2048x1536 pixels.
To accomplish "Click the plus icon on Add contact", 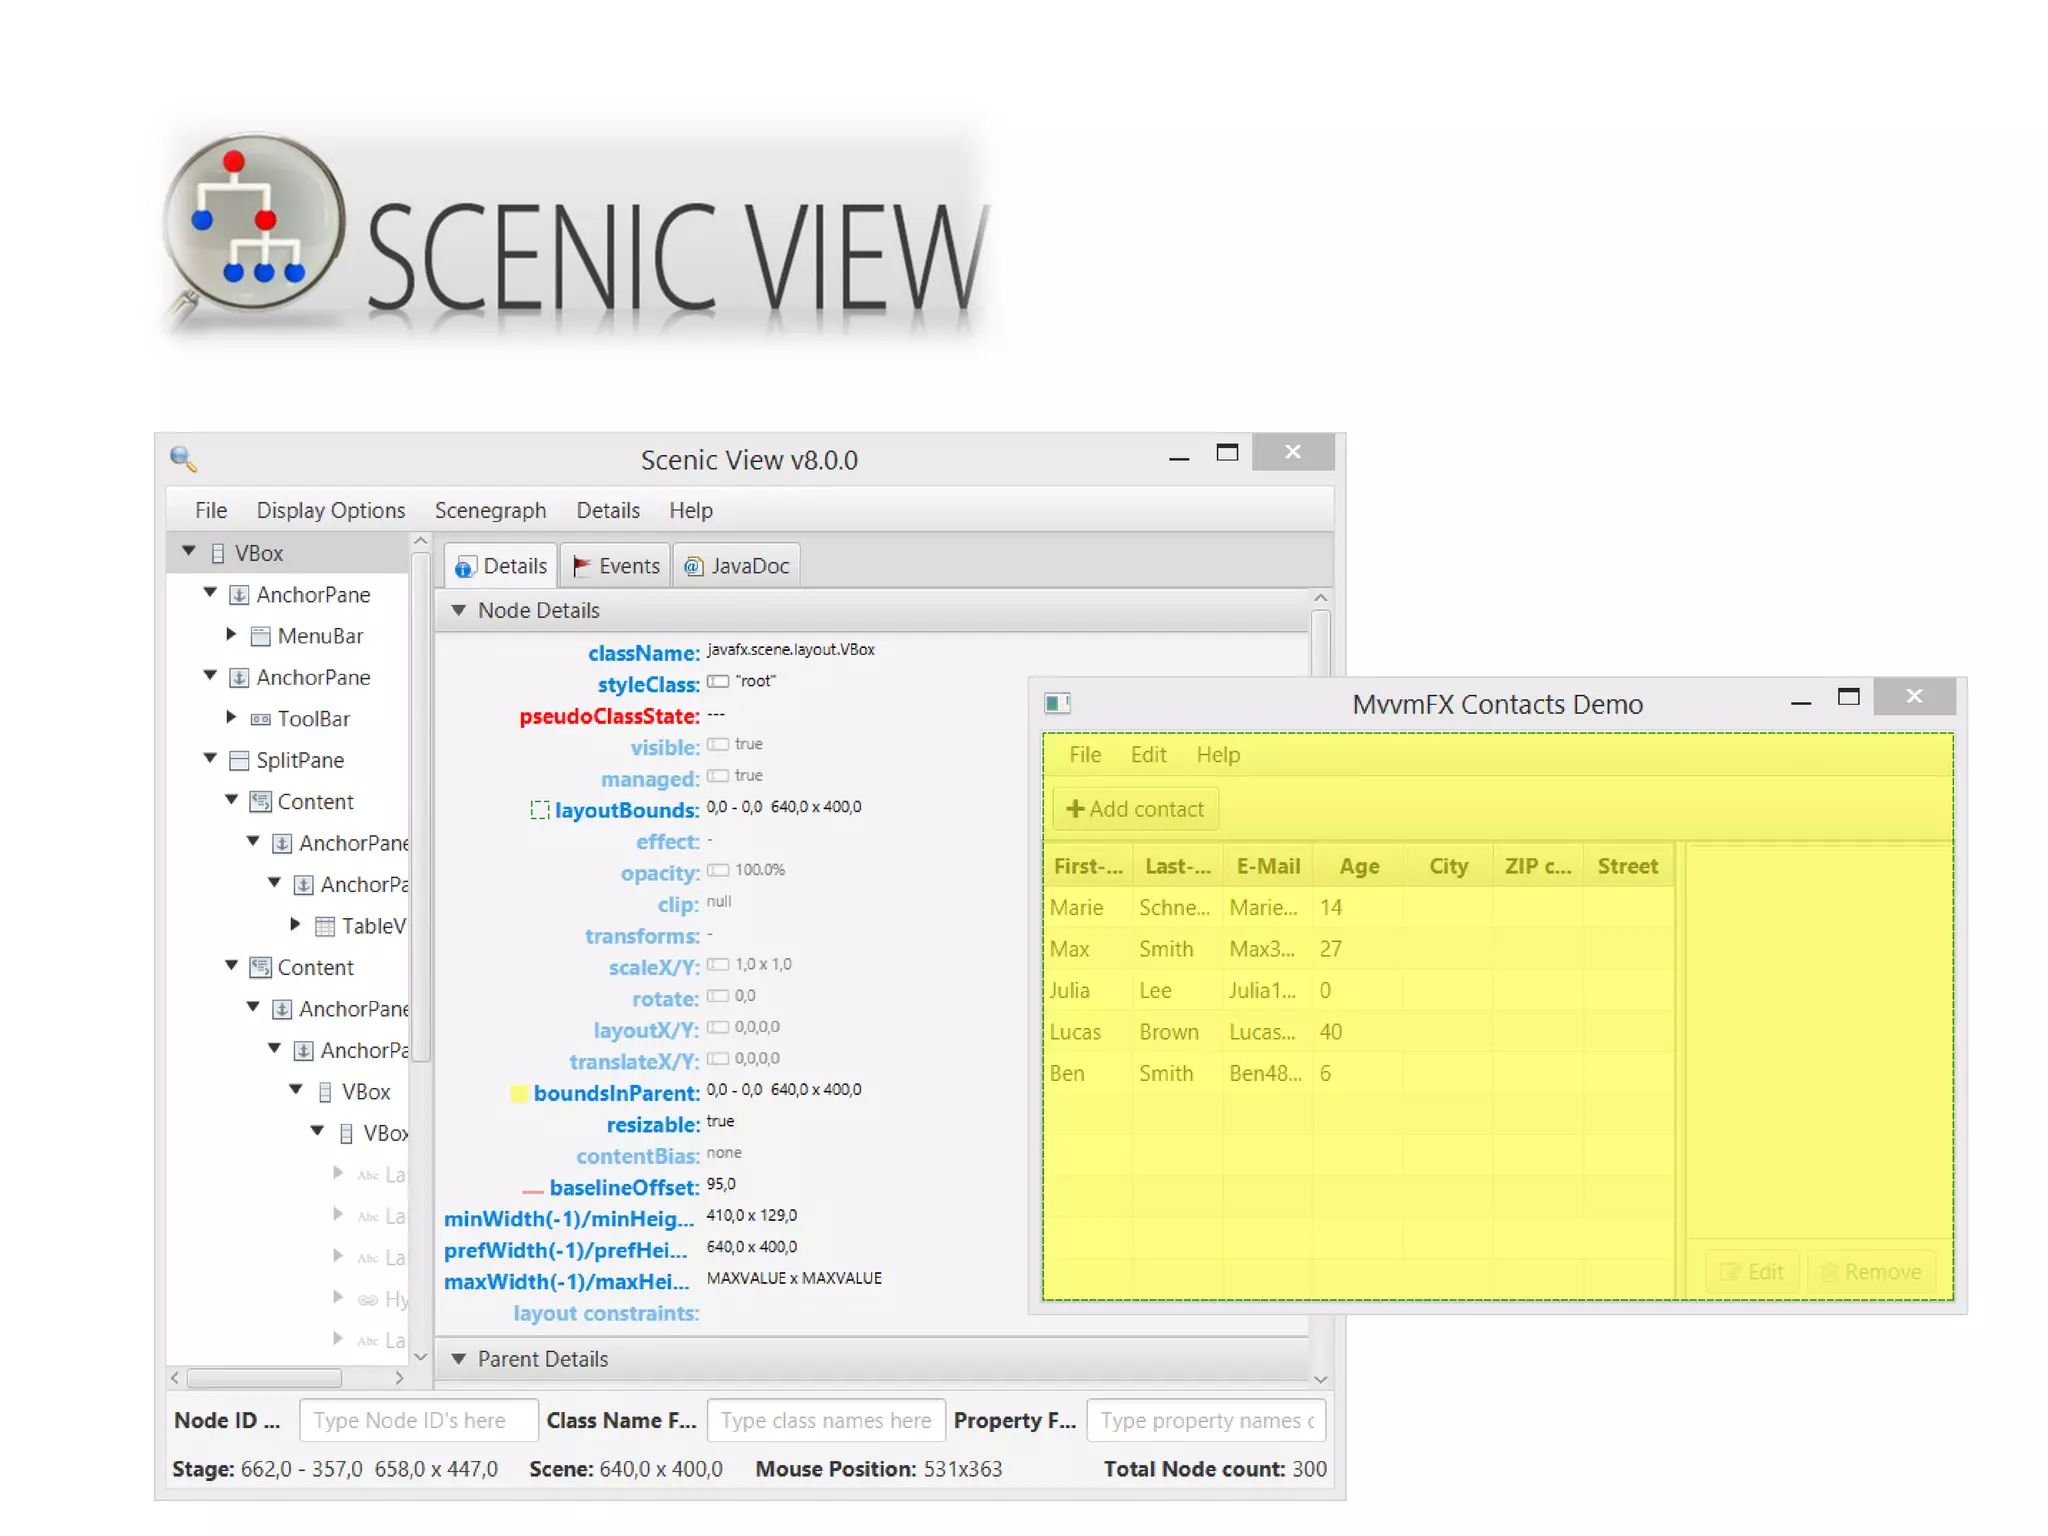I will [1075, 809].
